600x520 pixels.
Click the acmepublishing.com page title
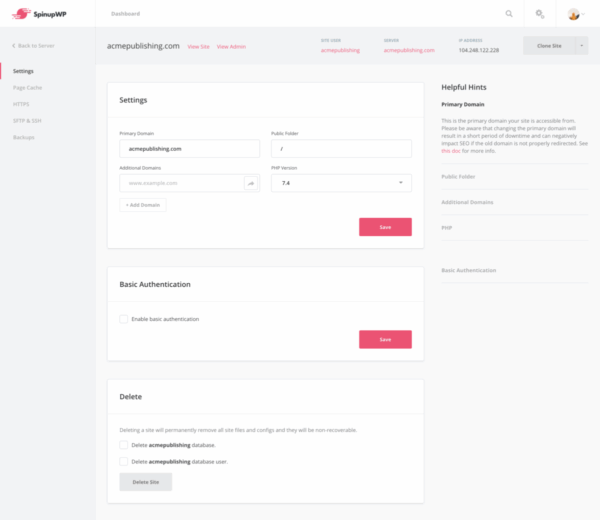143,46
